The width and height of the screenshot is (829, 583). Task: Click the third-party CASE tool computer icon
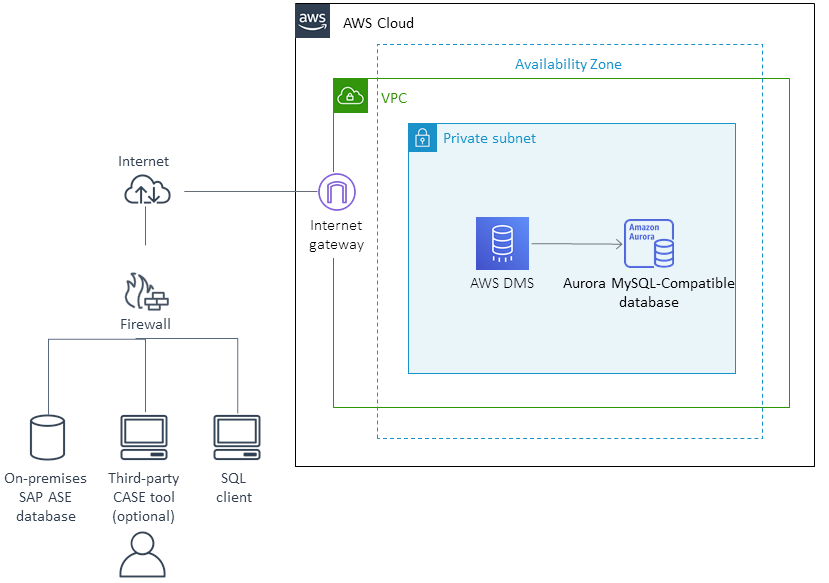[143, 434]
